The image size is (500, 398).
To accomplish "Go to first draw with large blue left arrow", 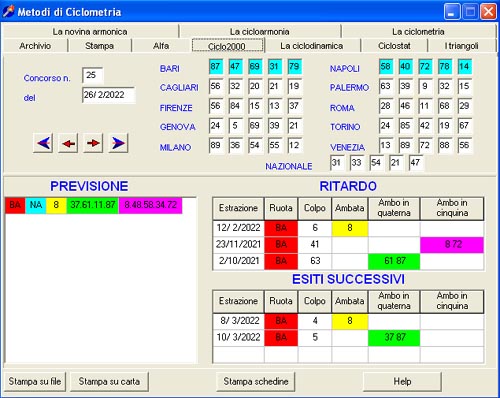I will coord(43,143).
